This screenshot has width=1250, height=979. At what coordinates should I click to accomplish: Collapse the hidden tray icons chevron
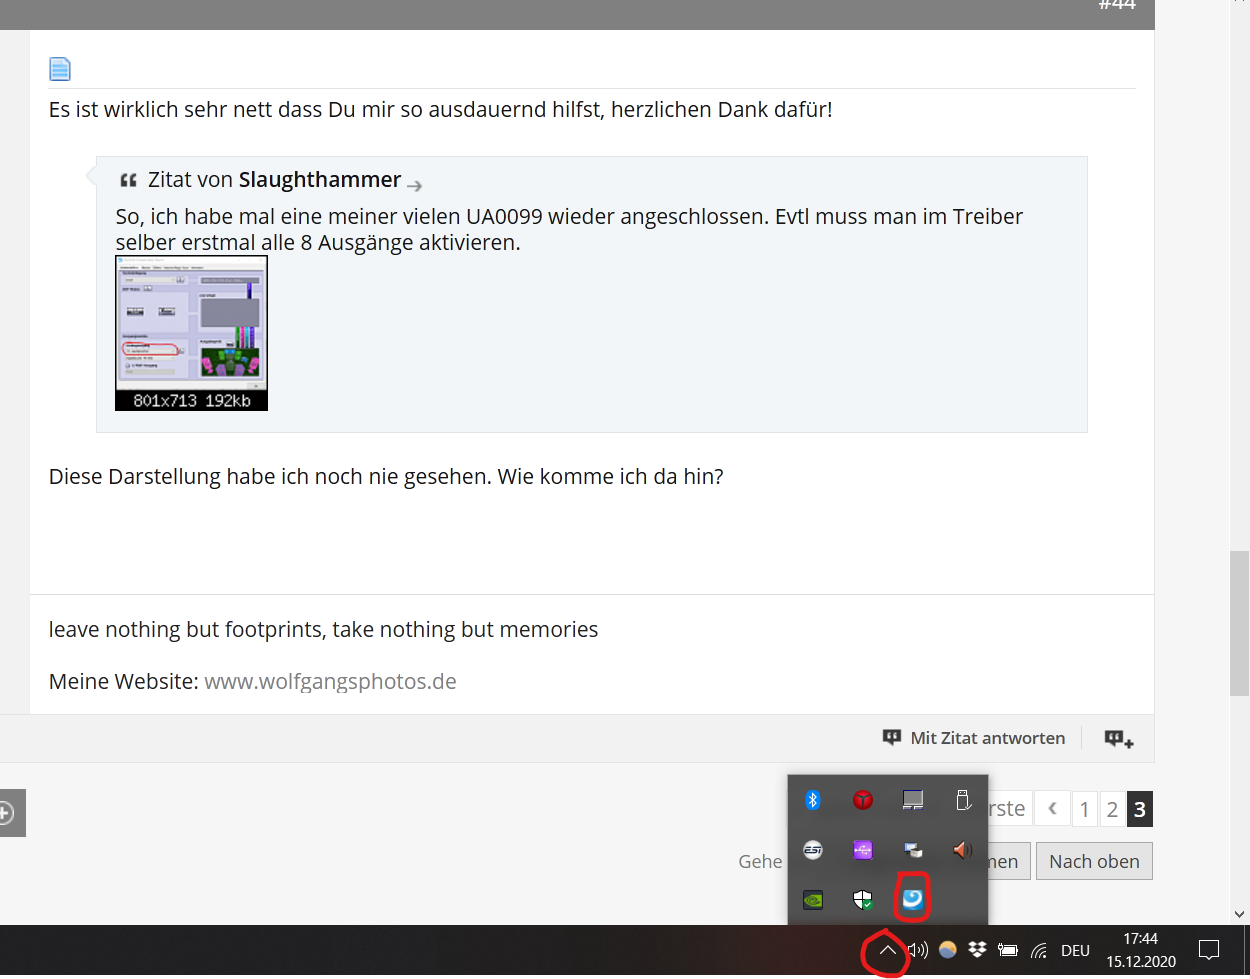click(x=887, y=950)
